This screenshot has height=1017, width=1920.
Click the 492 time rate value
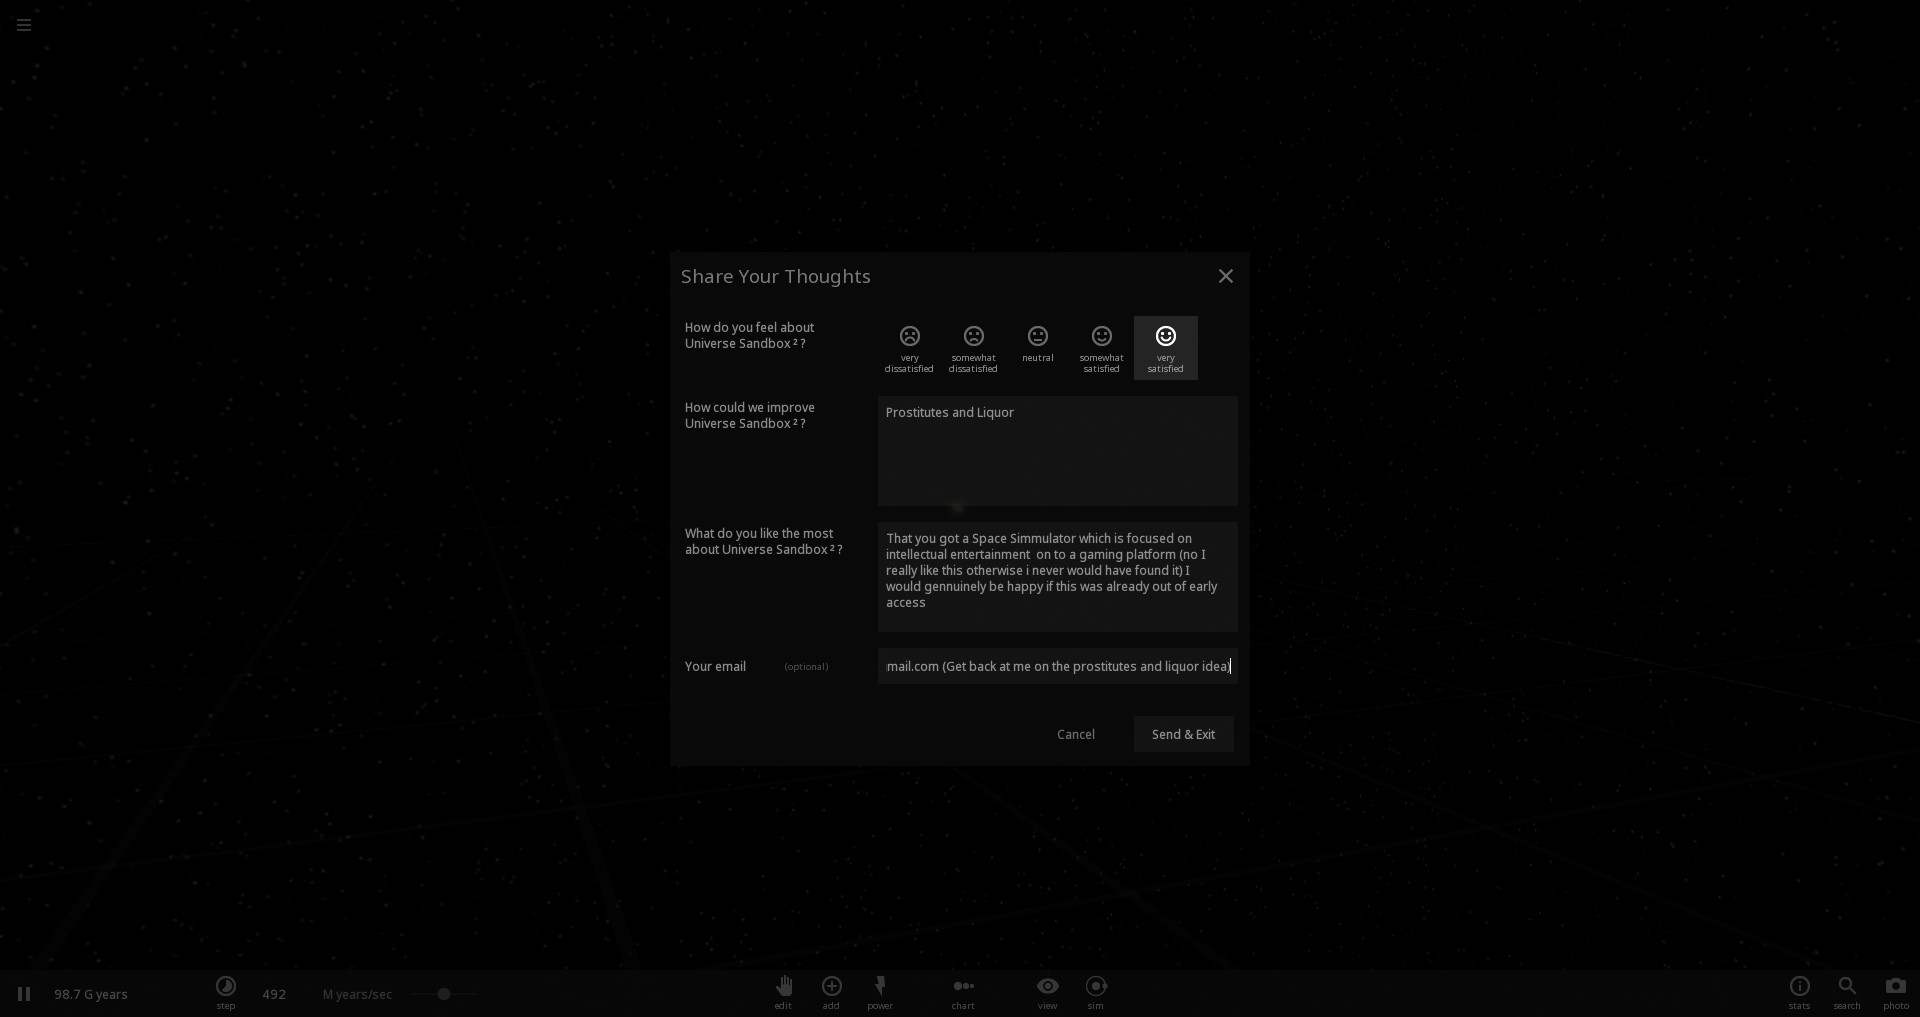click(x=274, y=994)
